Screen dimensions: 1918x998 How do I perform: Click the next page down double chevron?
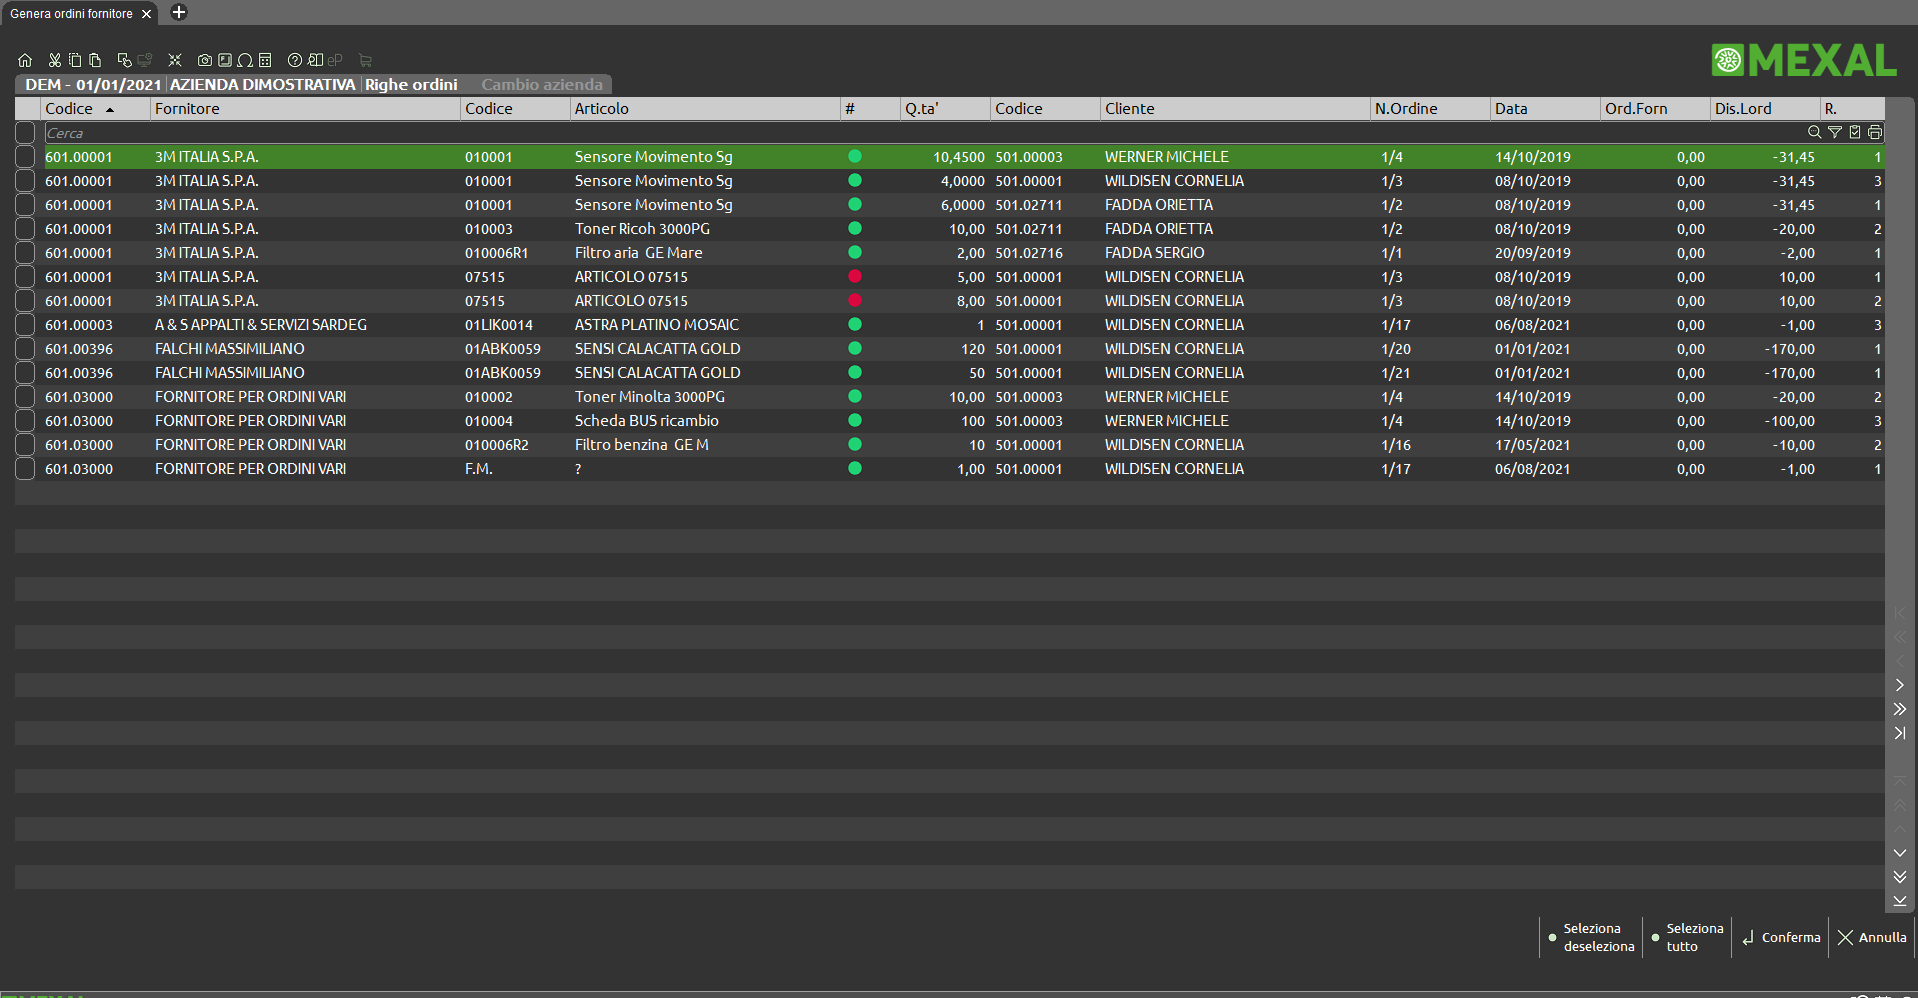pos(1900,877)
